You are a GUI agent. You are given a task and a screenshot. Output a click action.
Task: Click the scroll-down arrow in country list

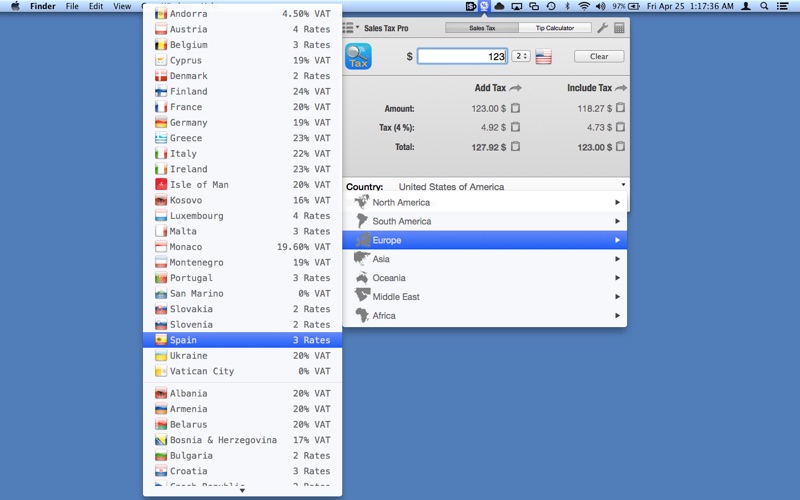tap(242, 490)
